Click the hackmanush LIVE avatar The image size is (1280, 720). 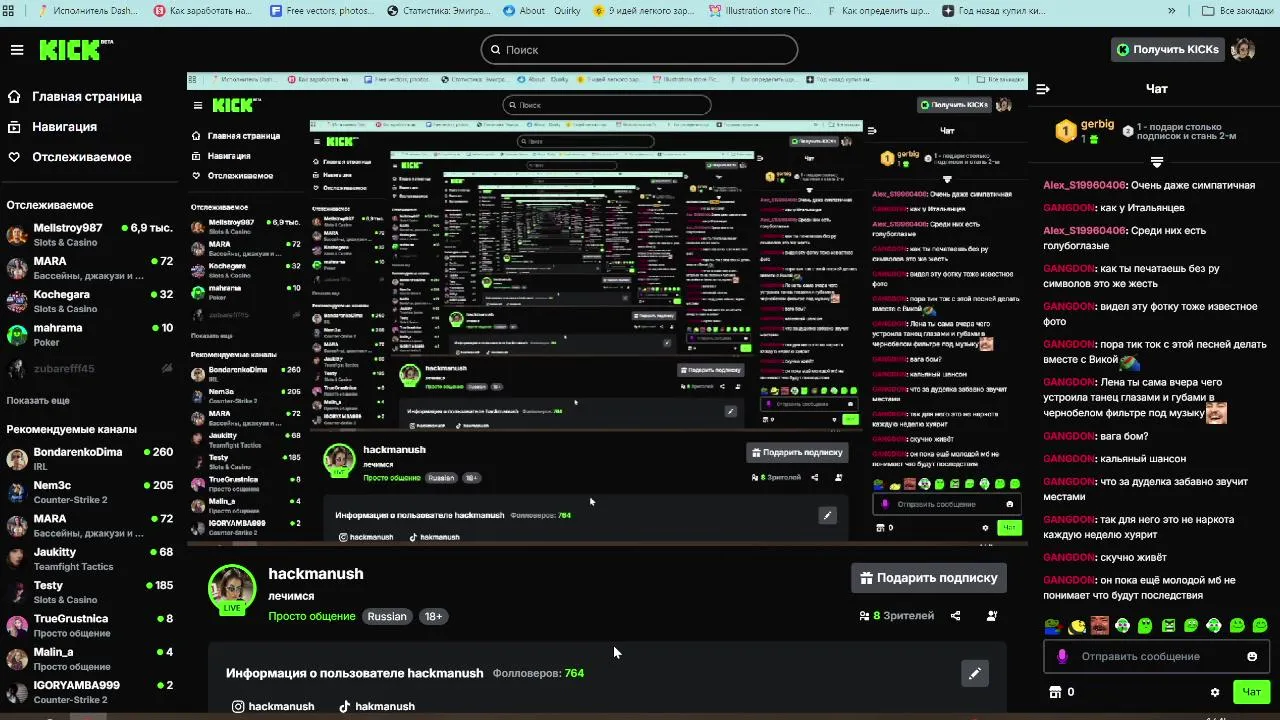[x=232, y=588]
